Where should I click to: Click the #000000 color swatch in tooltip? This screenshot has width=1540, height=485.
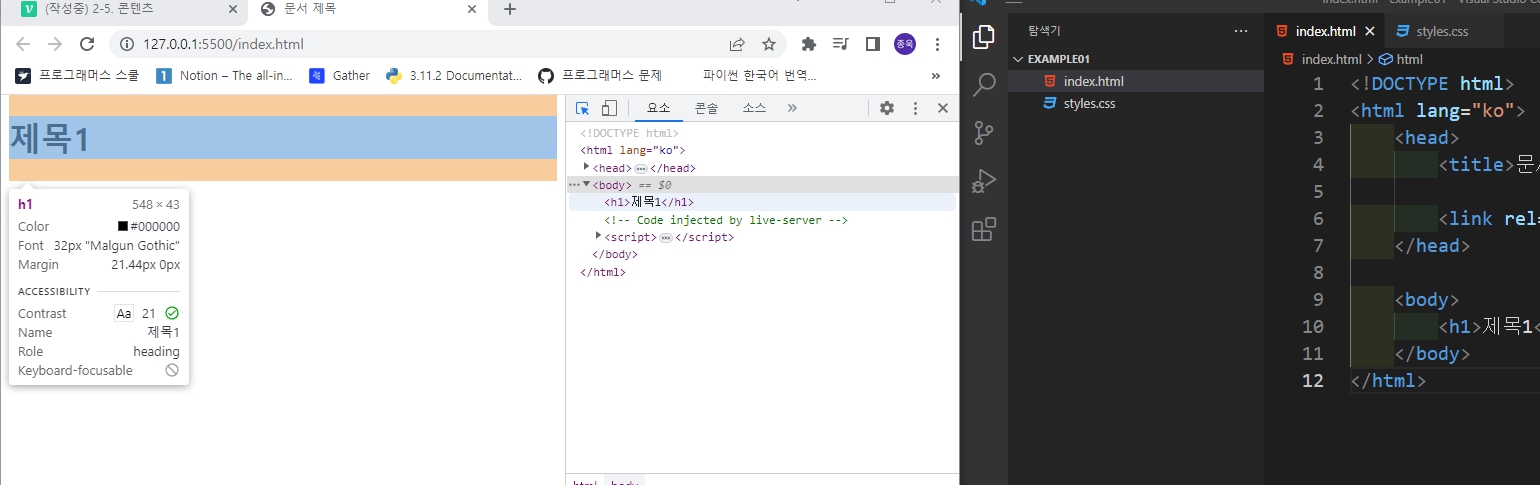pyautogui.click(x=123, y=227)
